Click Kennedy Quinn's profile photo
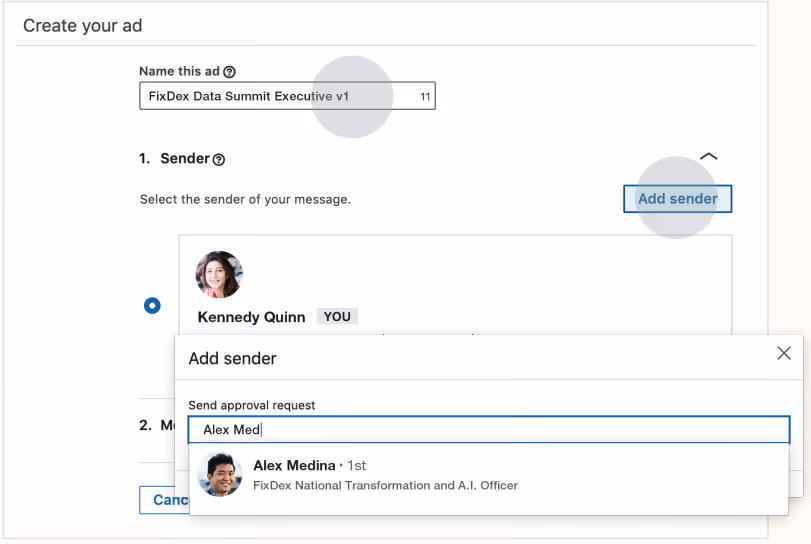The image size is (811, 544). [219, 275]
